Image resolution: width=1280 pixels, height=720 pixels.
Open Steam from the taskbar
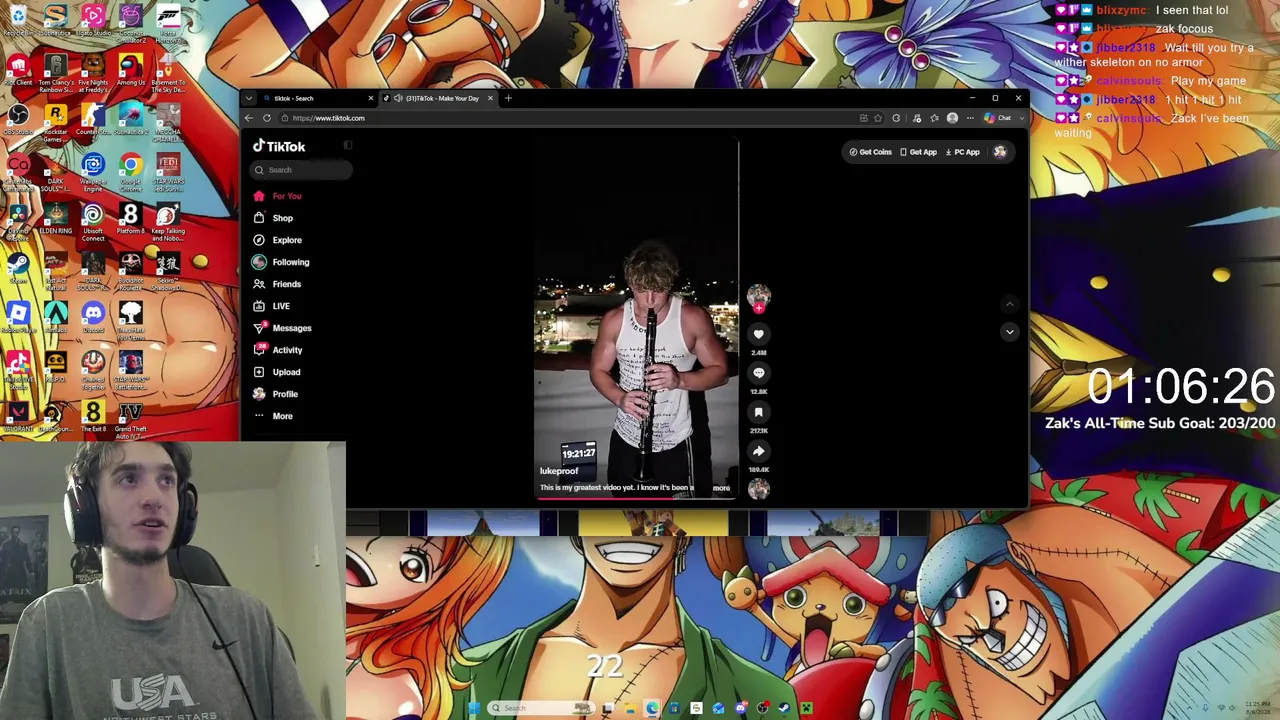pyautogui.click(x=784, y=708)
